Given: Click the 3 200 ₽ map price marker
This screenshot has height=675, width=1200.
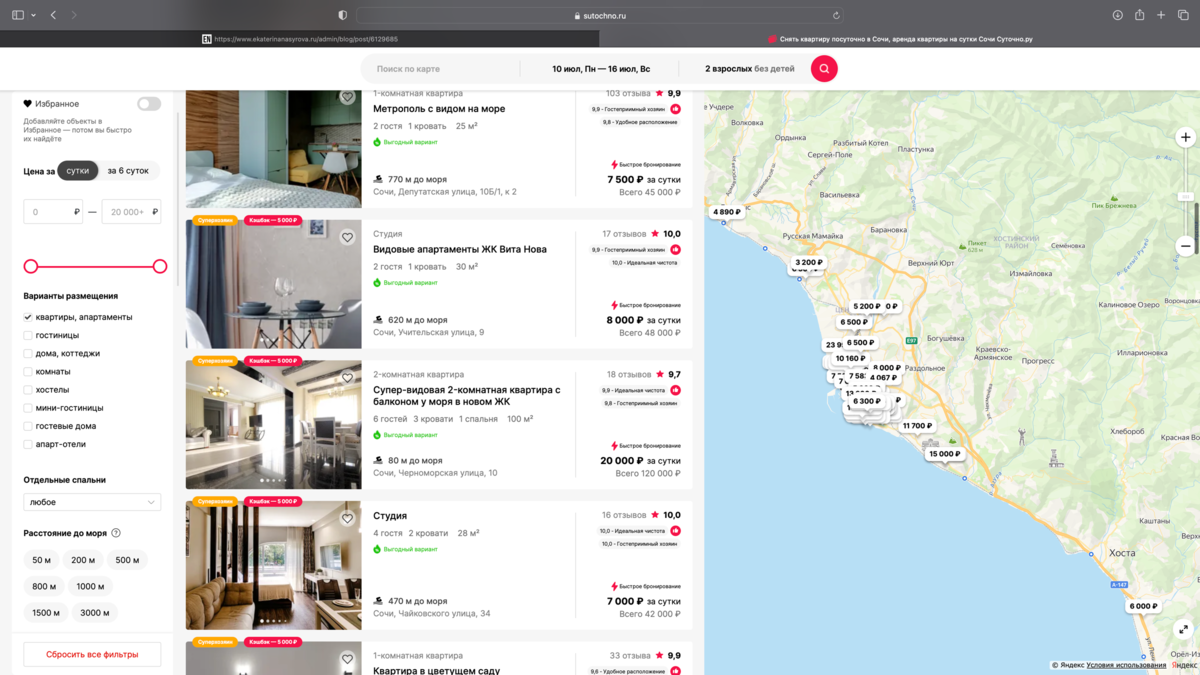Looking at the screenshot, I should [808, 263].
